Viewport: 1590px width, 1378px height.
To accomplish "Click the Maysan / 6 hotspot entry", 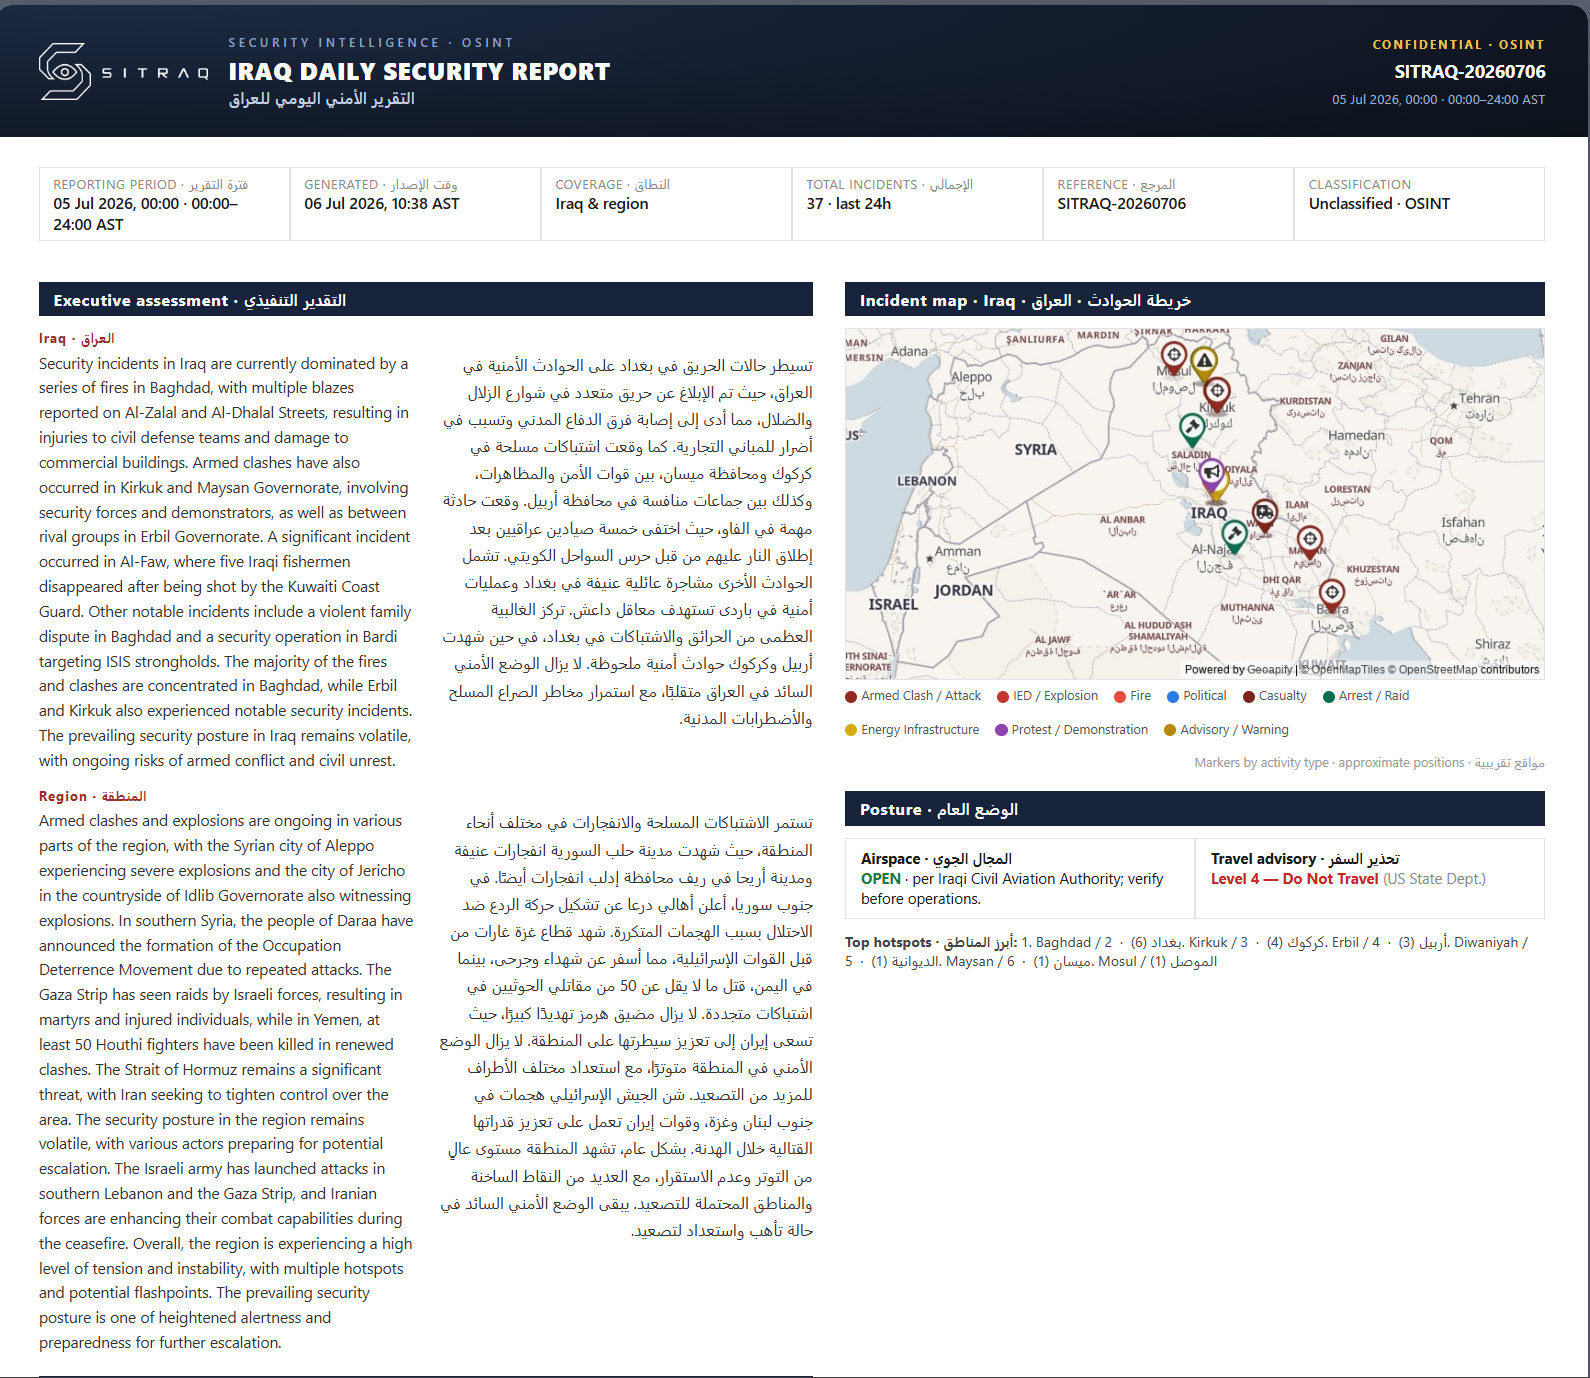I will tap(980, 962).
